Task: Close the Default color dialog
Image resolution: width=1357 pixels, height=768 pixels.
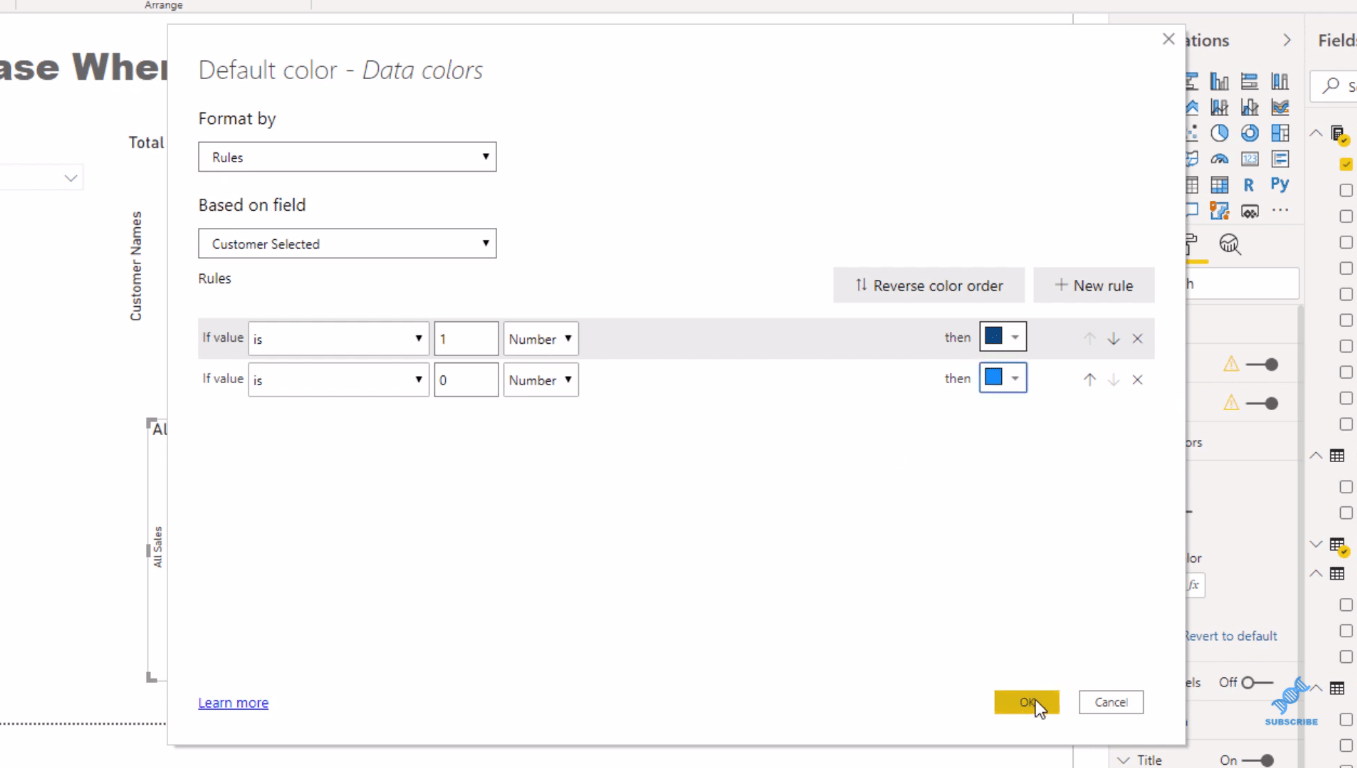Action: 1168,39
